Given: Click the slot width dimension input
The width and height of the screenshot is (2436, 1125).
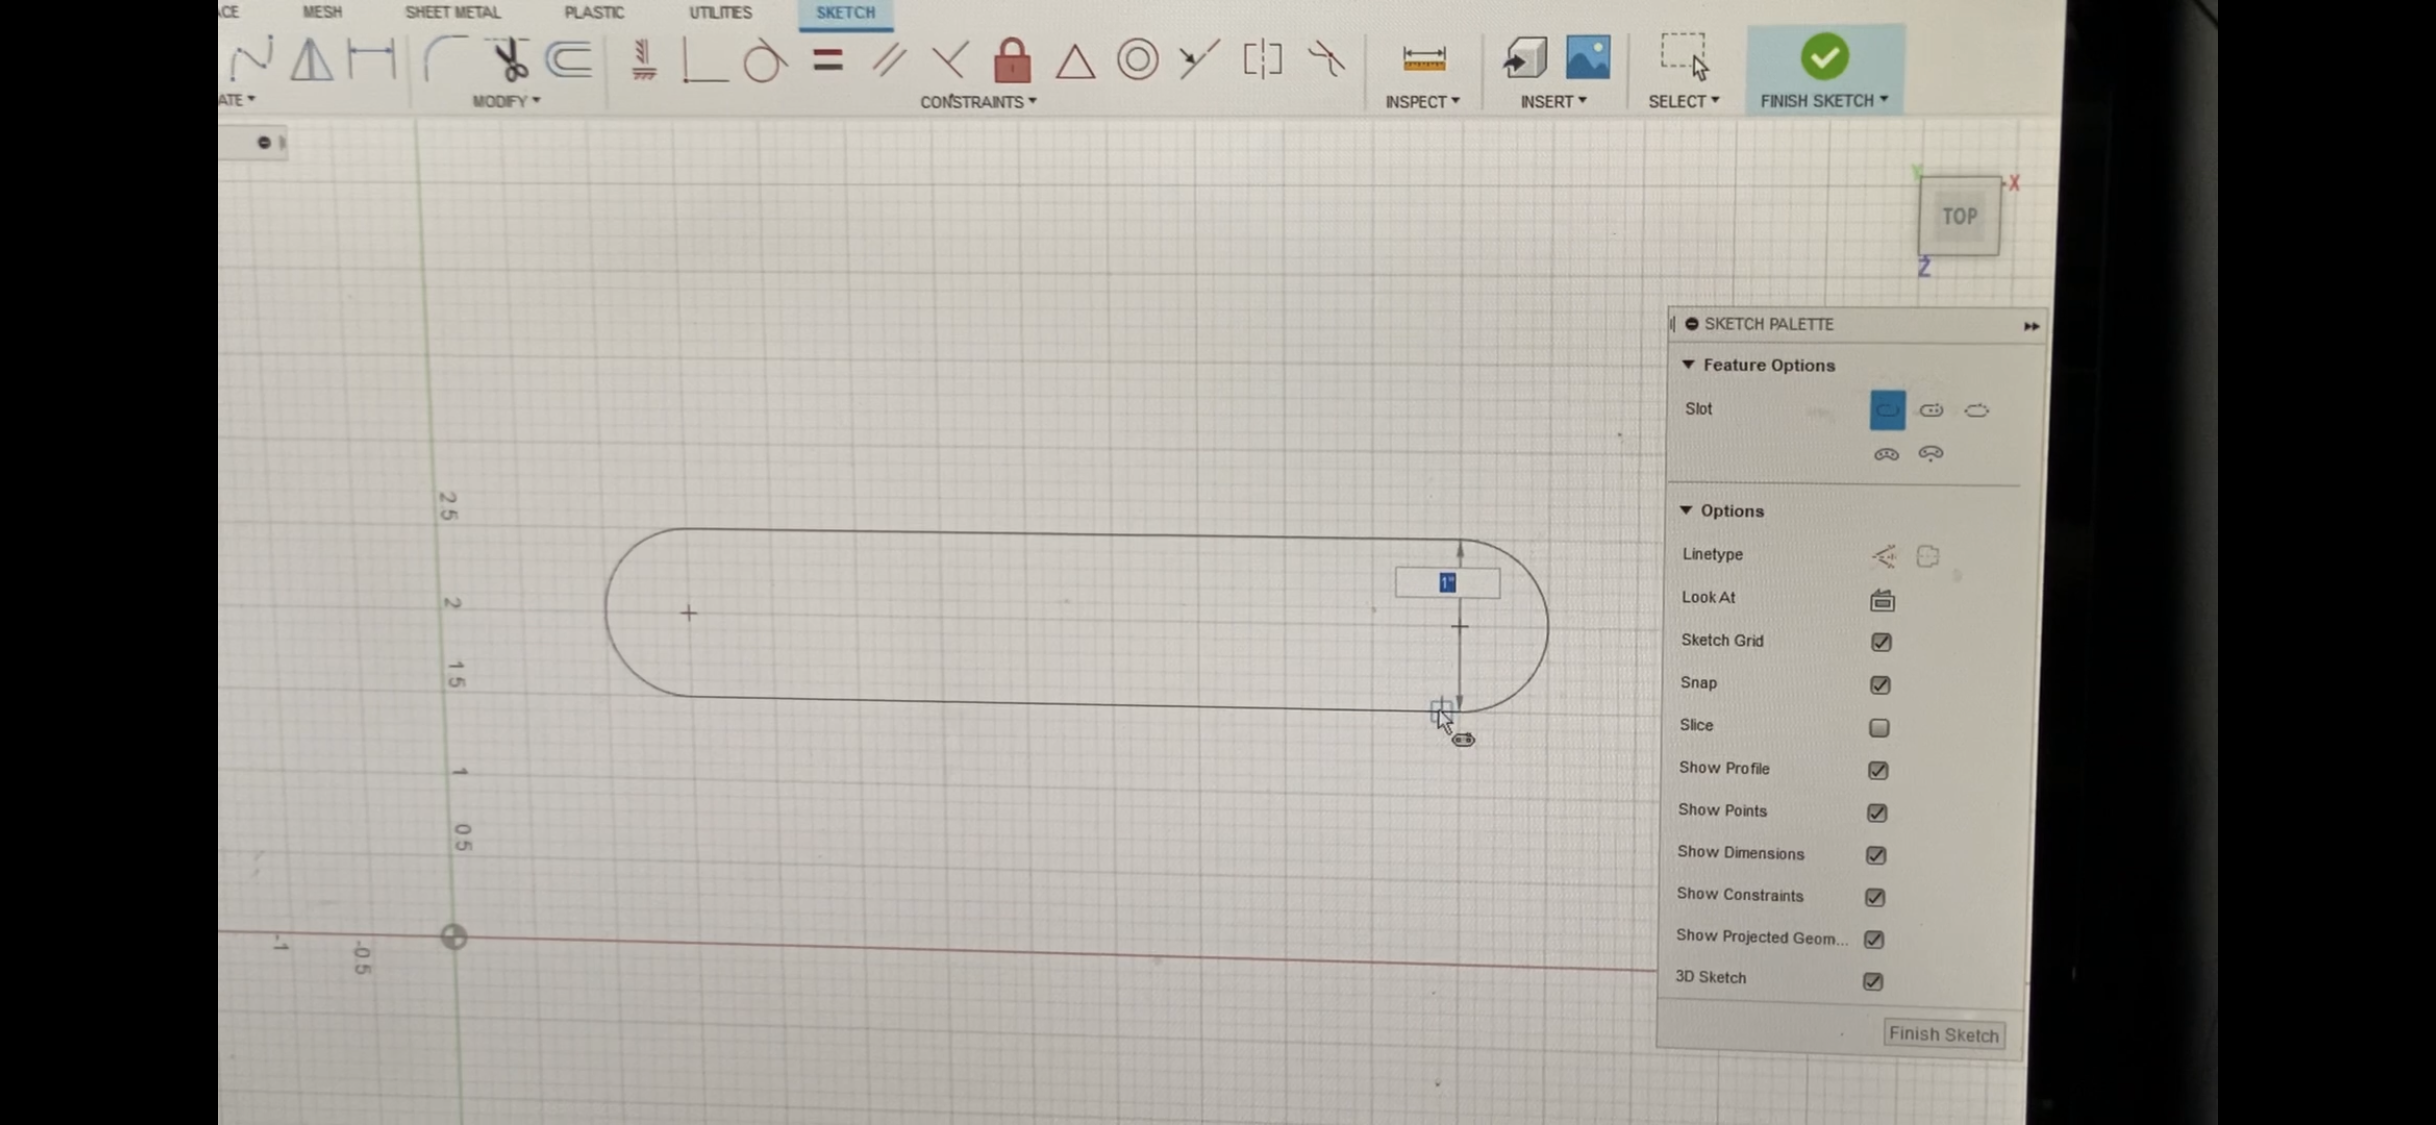Looking at the screenshot, I should [1447, 583].
